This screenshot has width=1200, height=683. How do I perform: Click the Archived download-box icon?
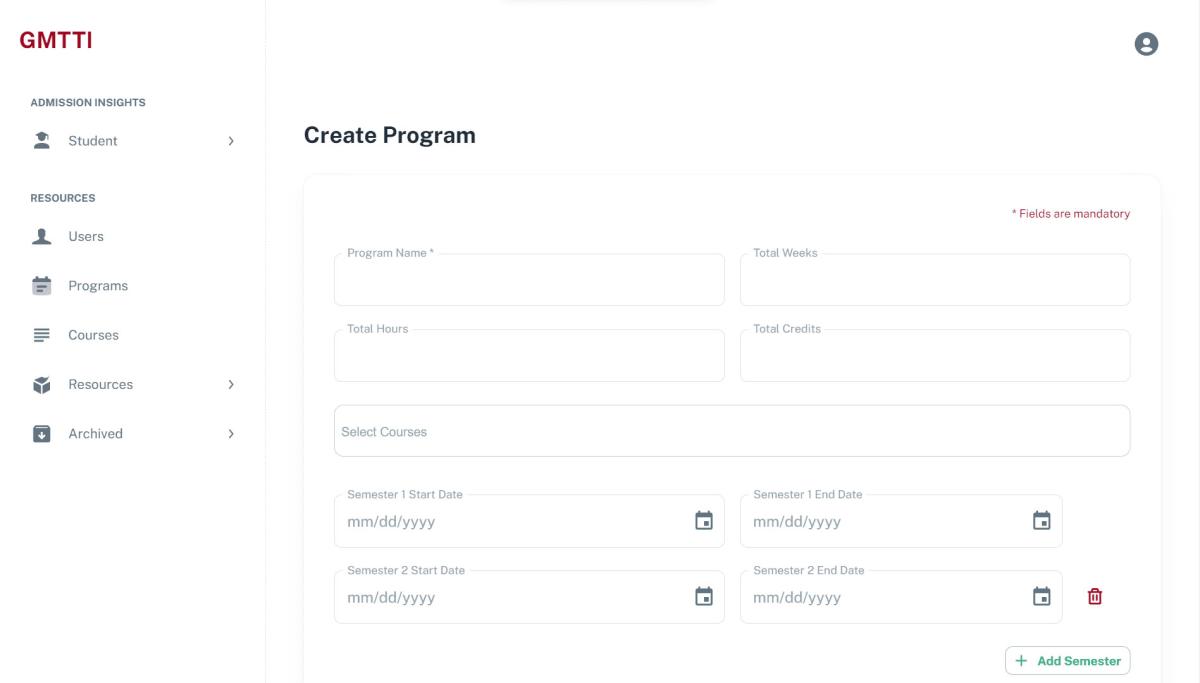click(42, 434)
